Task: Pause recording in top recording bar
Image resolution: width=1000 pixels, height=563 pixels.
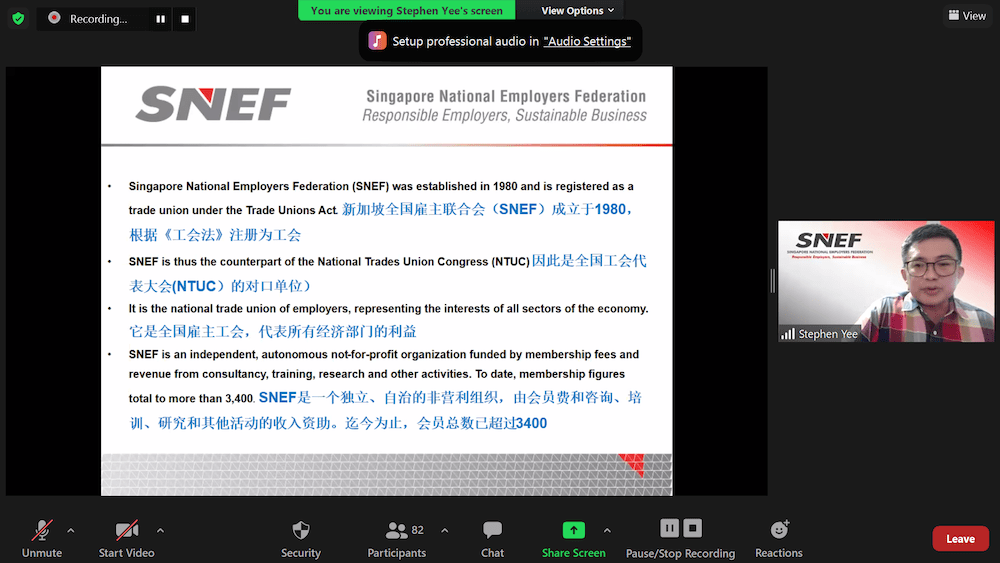Action: (160, 19)
